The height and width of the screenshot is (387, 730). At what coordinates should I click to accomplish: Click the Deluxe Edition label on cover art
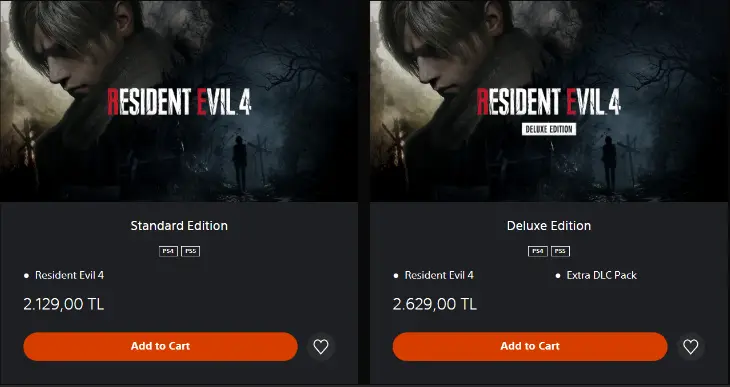point(549,129)
